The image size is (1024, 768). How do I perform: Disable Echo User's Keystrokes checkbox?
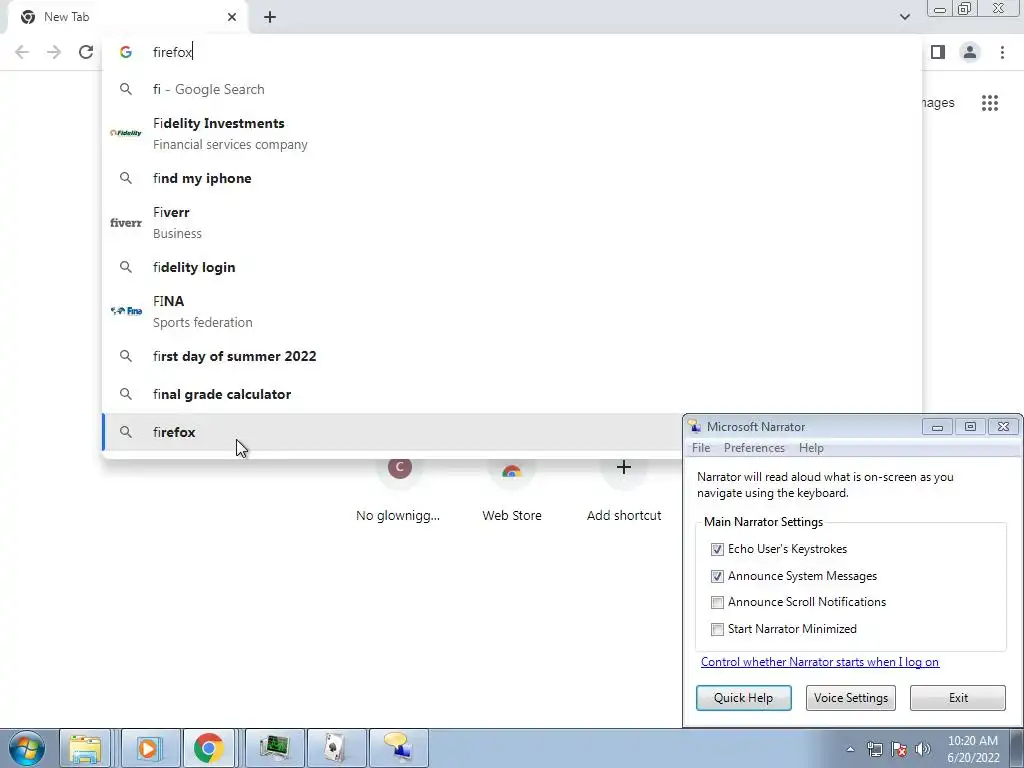[717, 549]
